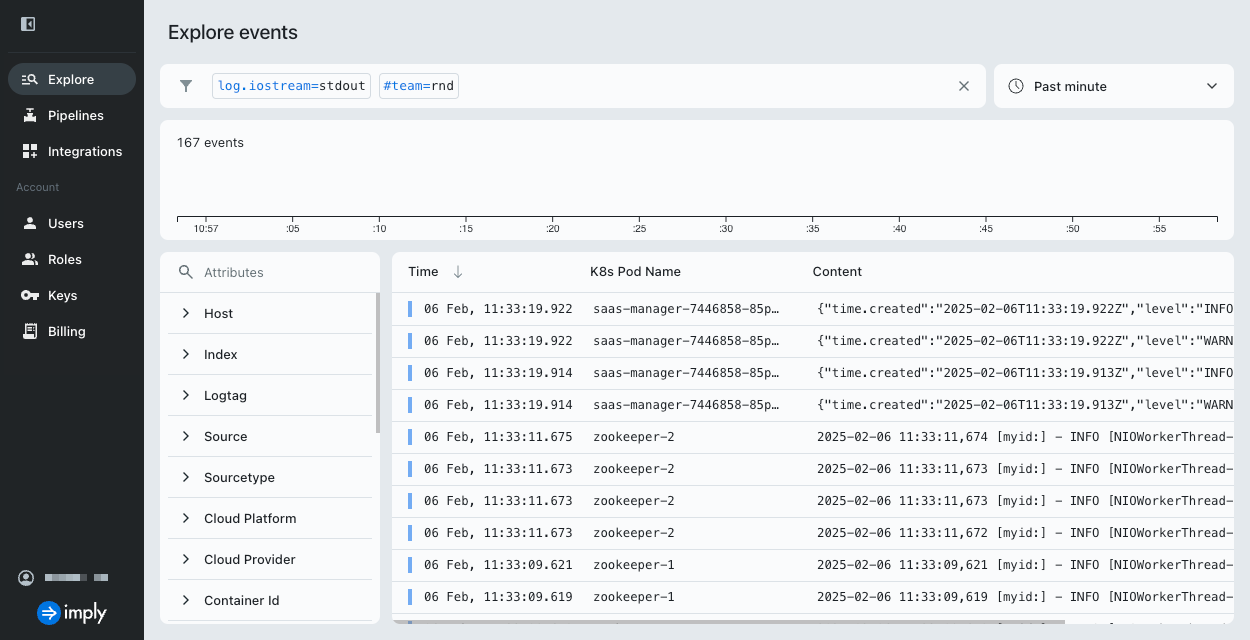The image size is (1250, 640).
Task: Open the 11:33:19.922 WARN event row
Action: pyautogui.click(x=812, y=341)
